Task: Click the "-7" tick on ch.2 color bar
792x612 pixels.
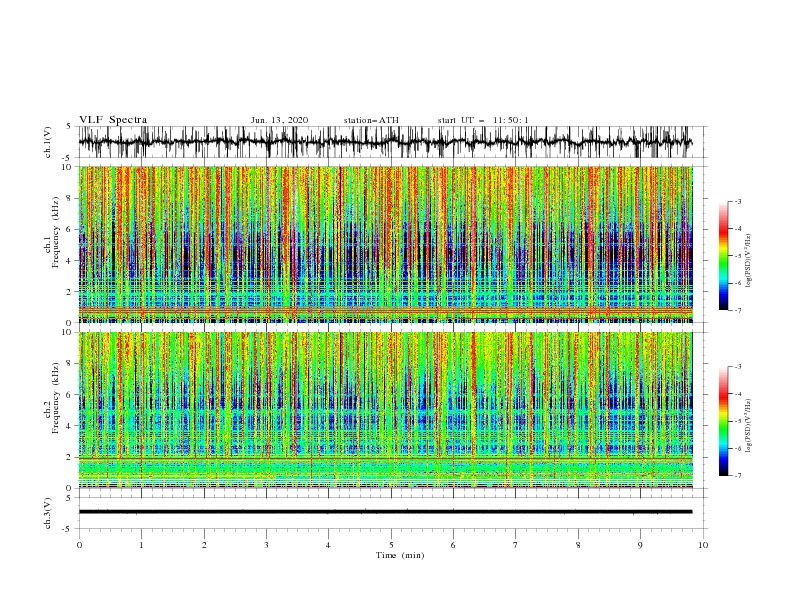Action: pos(737,476)
